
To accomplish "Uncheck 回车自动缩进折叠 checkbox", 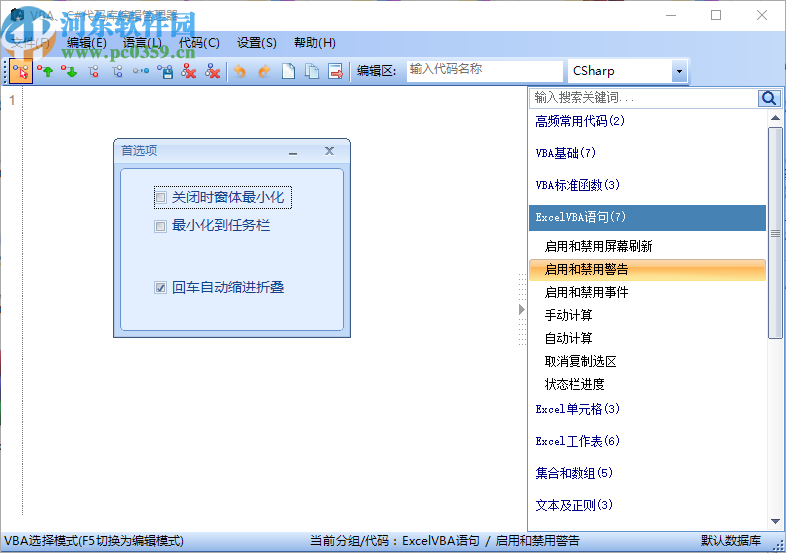I will (x=160, y=288).
